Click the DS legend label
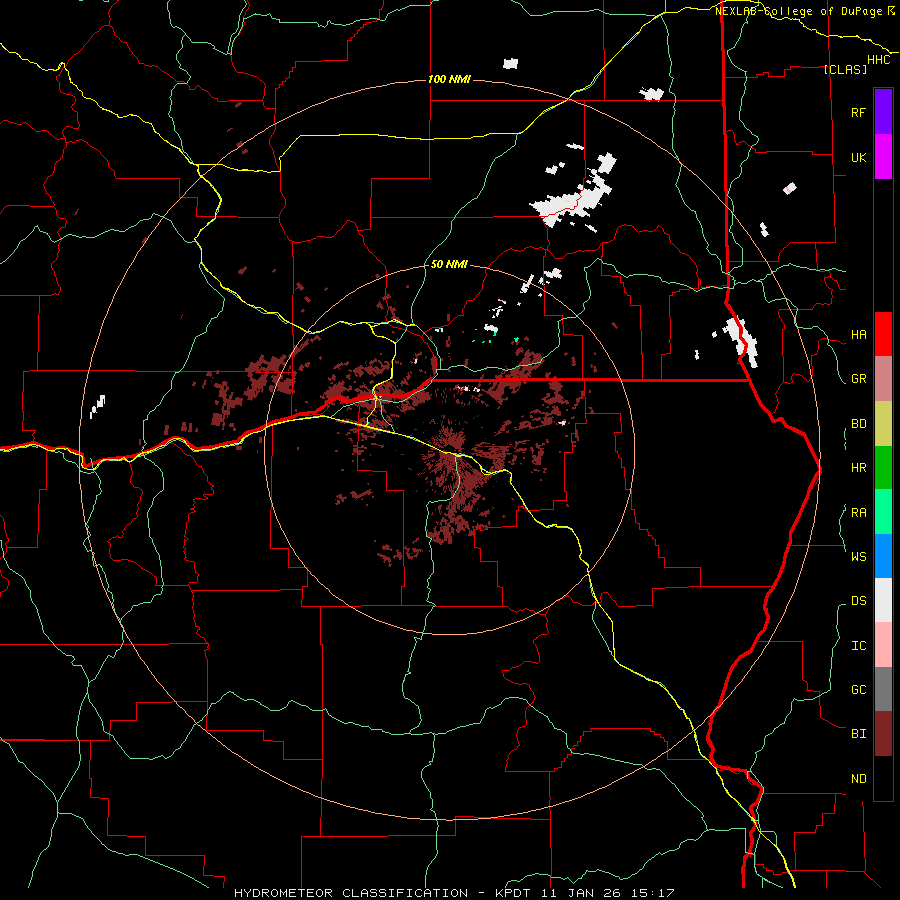 858,601
